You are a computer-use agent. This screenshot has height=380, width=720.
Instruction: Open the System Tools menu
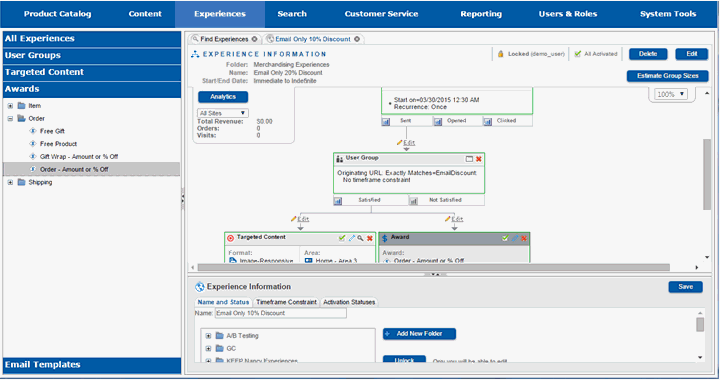coord(668,14)
